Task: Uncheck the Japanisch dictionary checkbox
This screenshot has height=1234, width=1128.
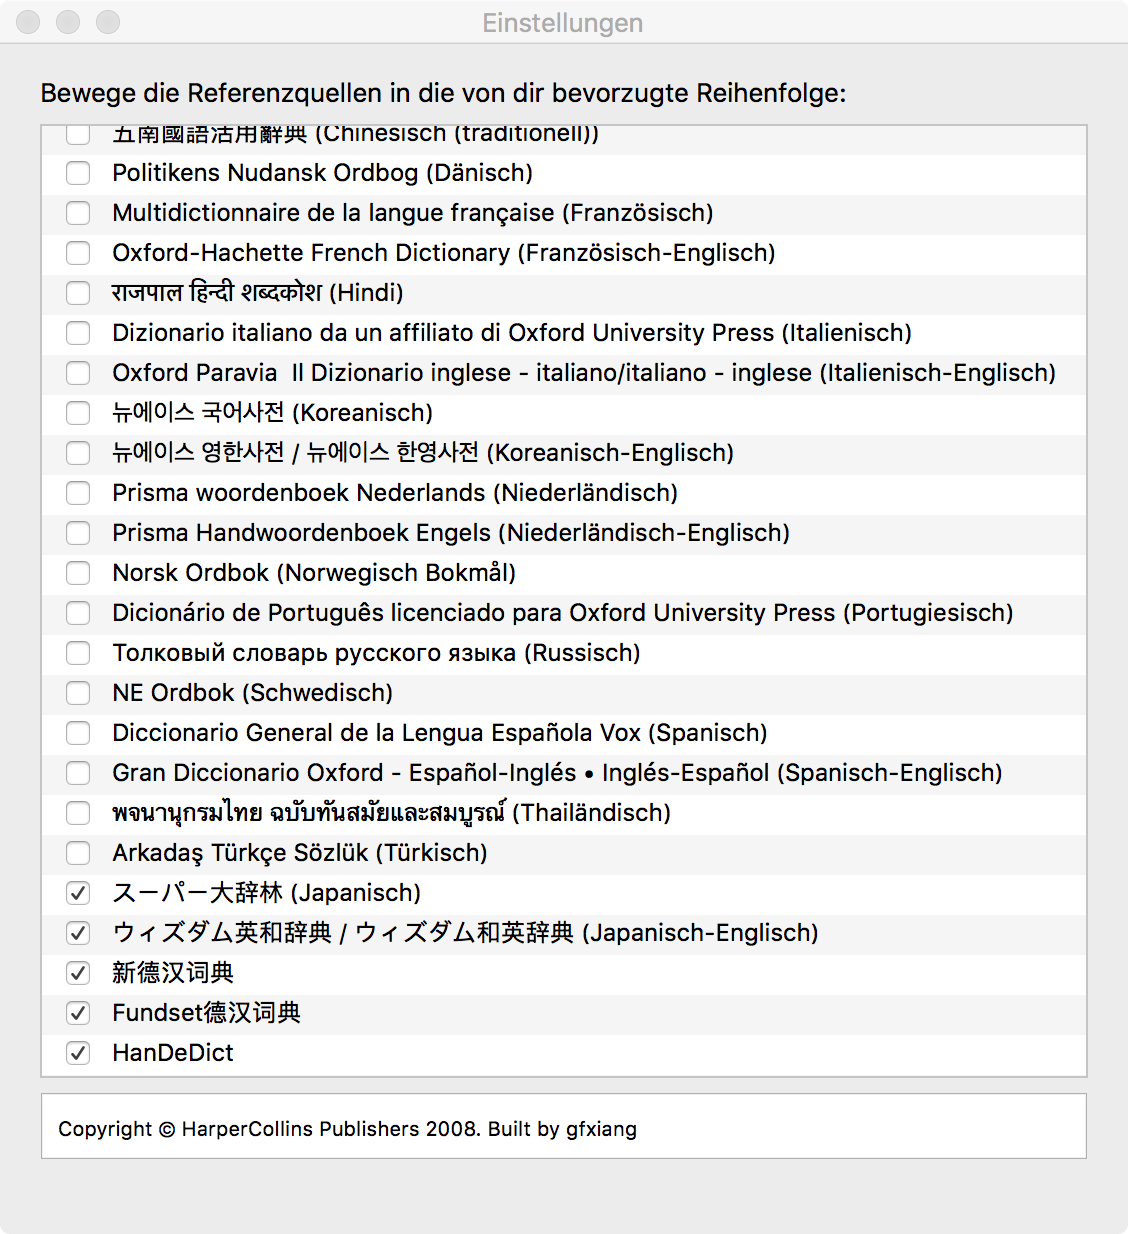Action: (x=78, y=893)
